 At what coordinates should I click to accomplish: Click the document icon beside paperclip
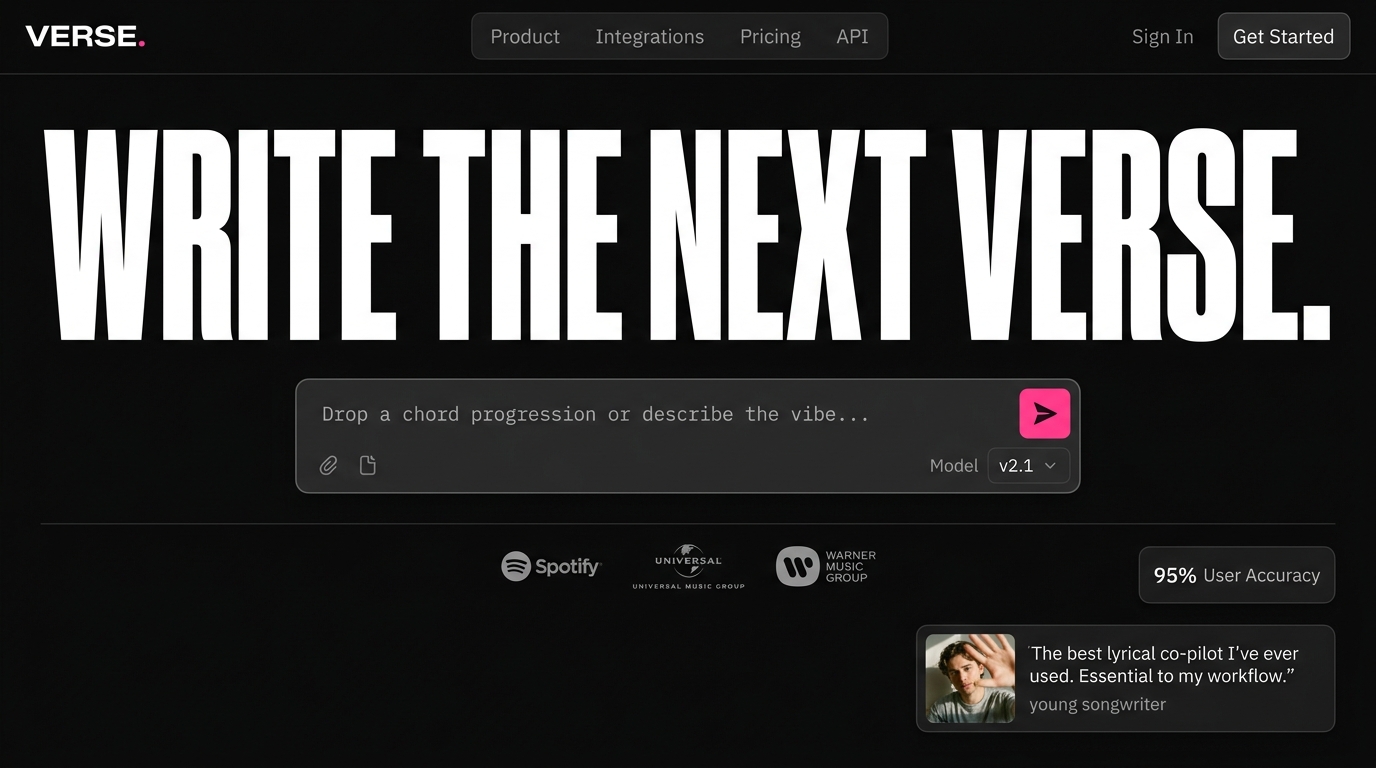tap(368, 465)
